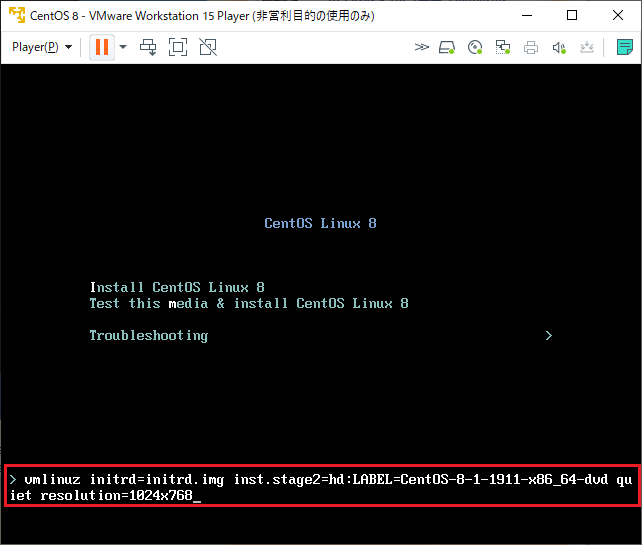Click the network adapter device icon
Viewport: 642px width, 545px height.
click(503, 47)
